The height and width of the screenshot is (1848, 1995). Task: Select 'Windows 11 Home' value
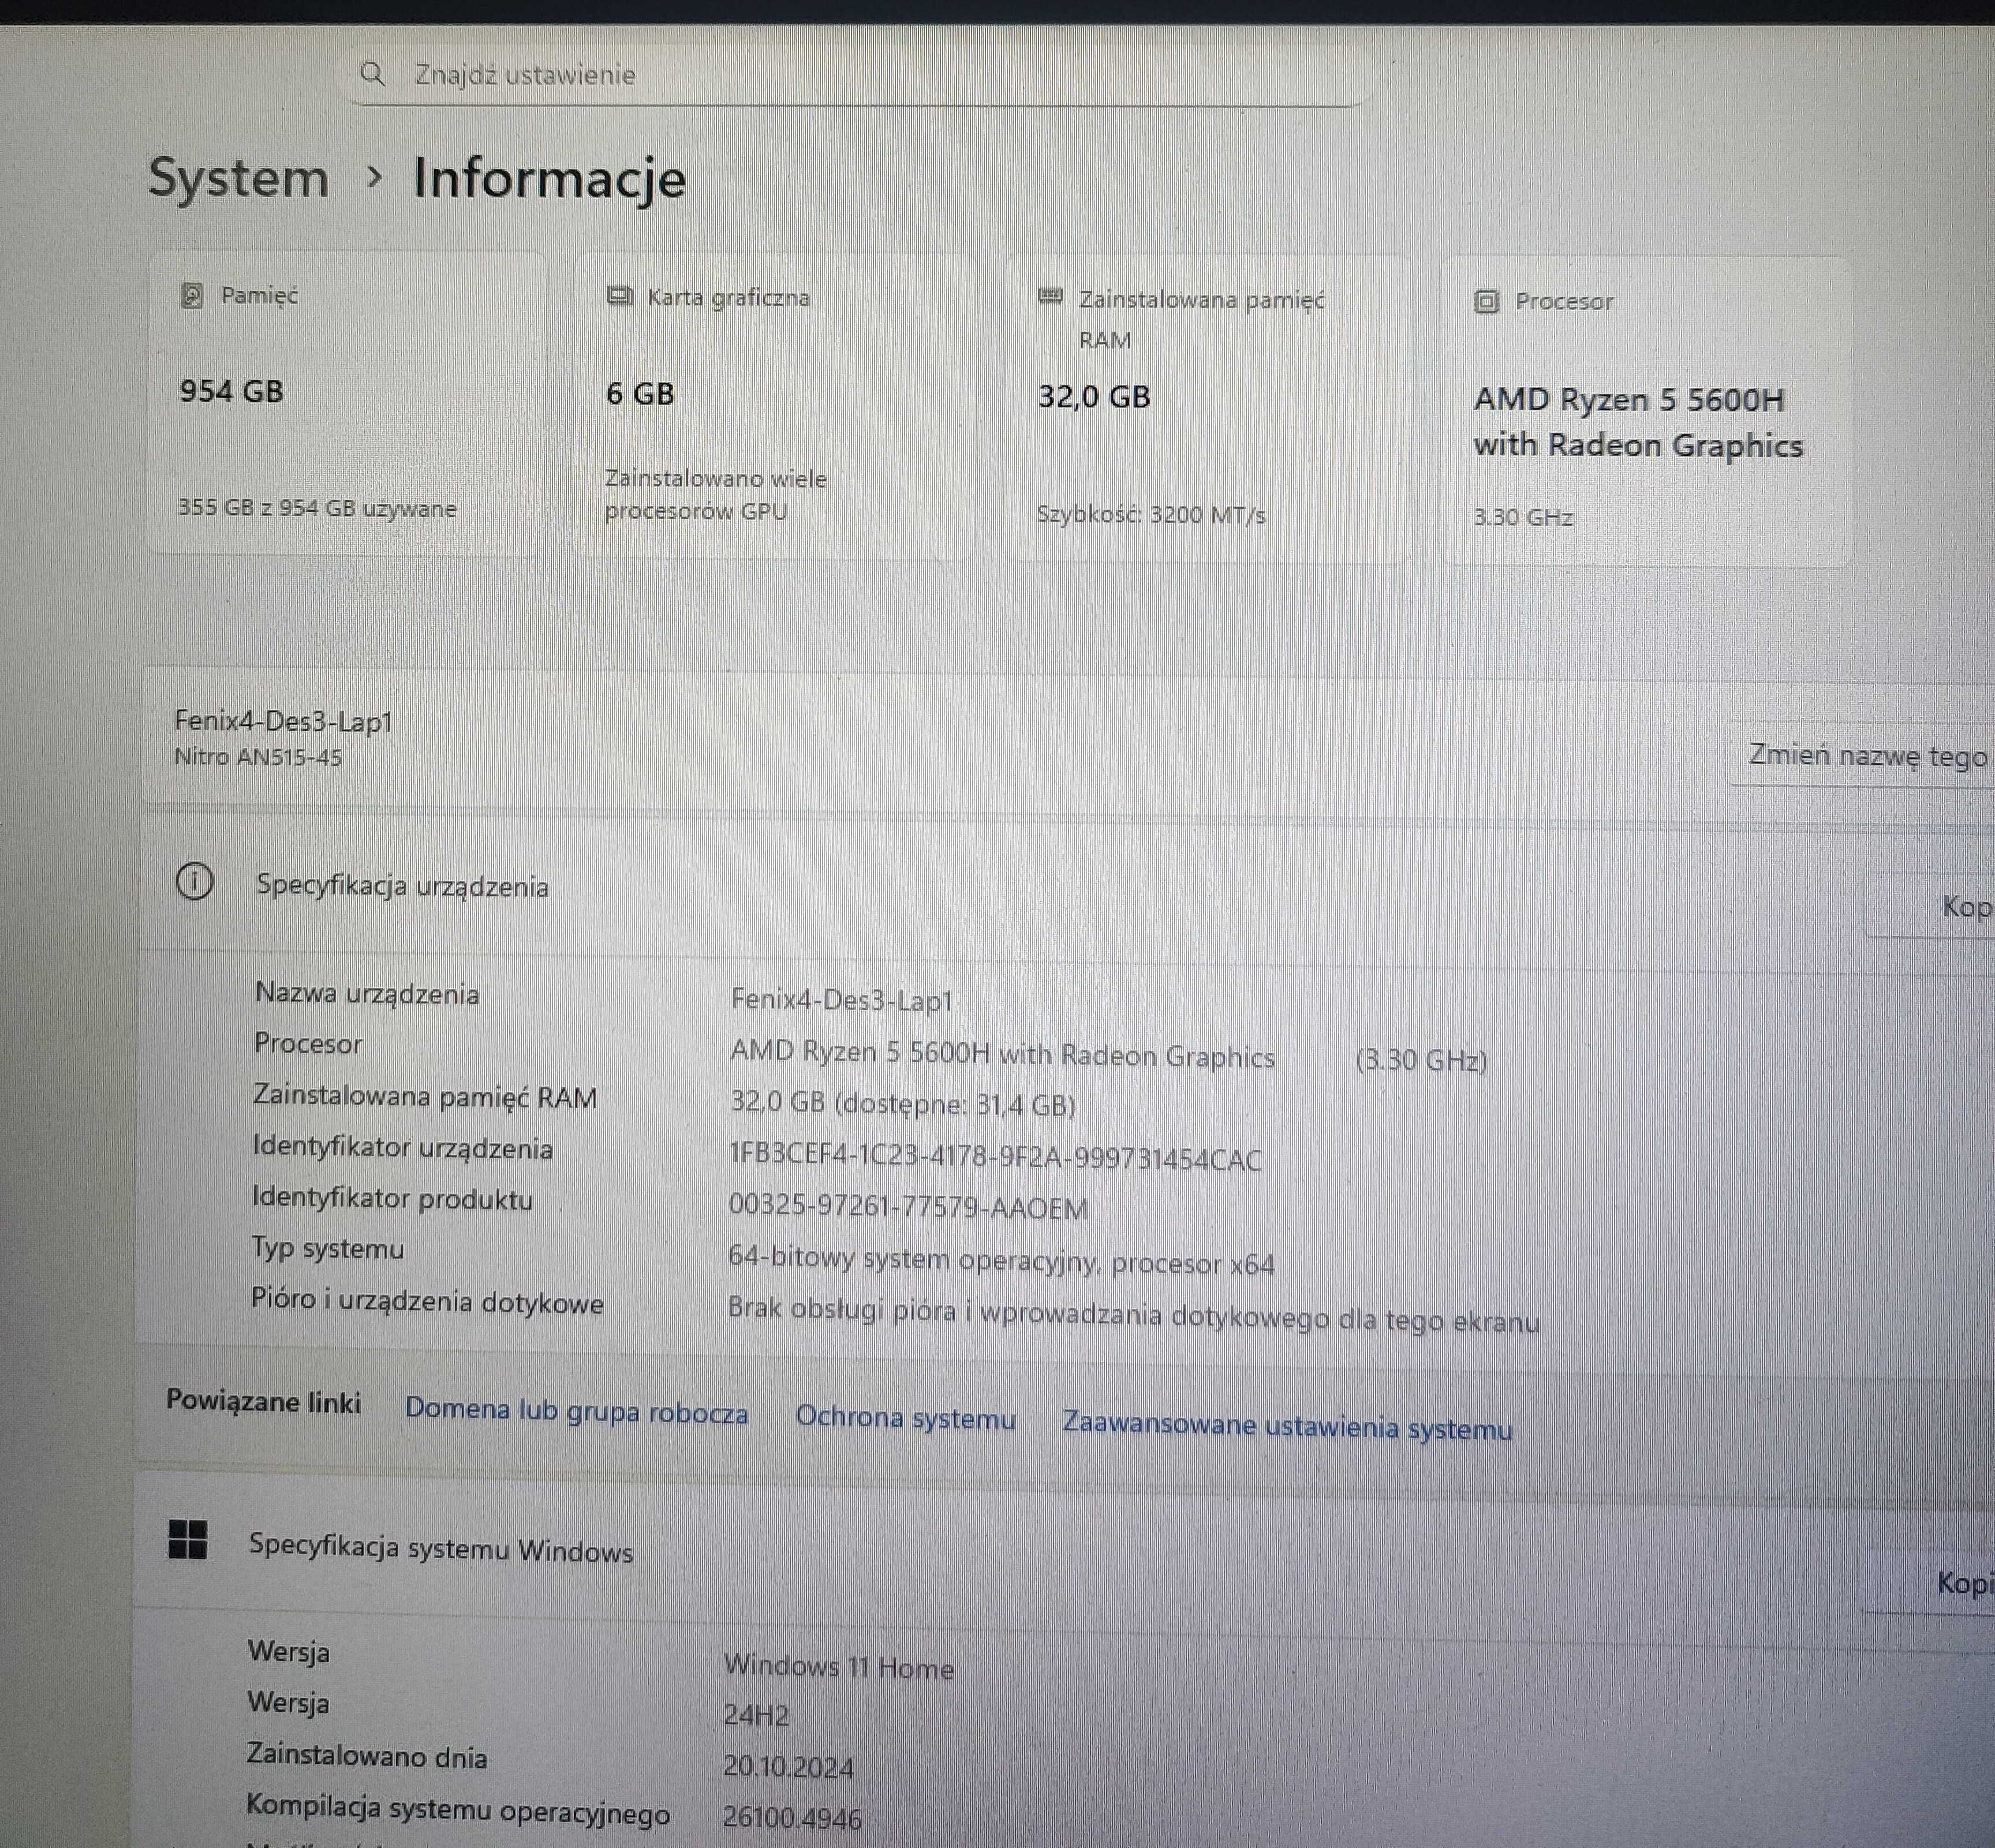tap(839, 1667)
